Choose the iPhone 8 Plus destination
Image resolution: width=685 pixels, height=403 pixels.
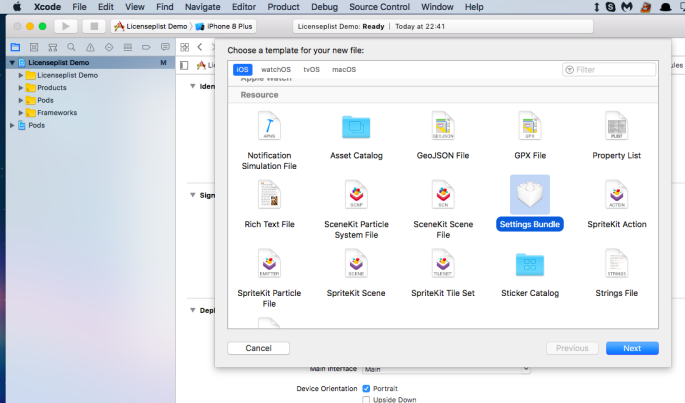224,26
